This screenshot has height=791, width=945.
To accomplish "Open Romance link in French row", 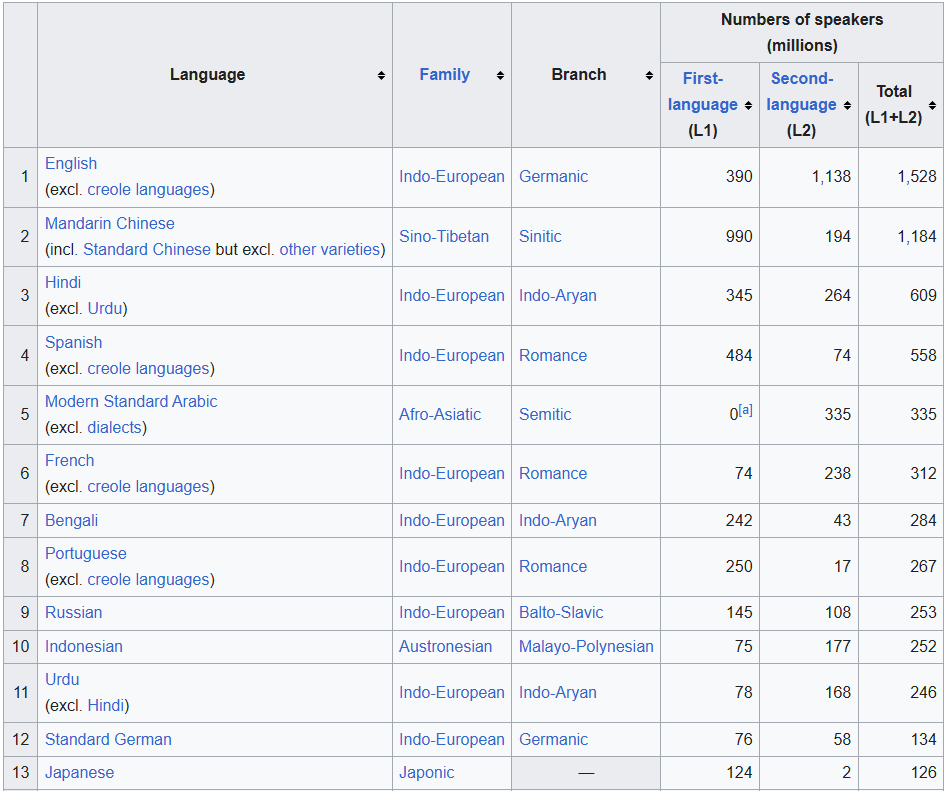I will point(553,473).
